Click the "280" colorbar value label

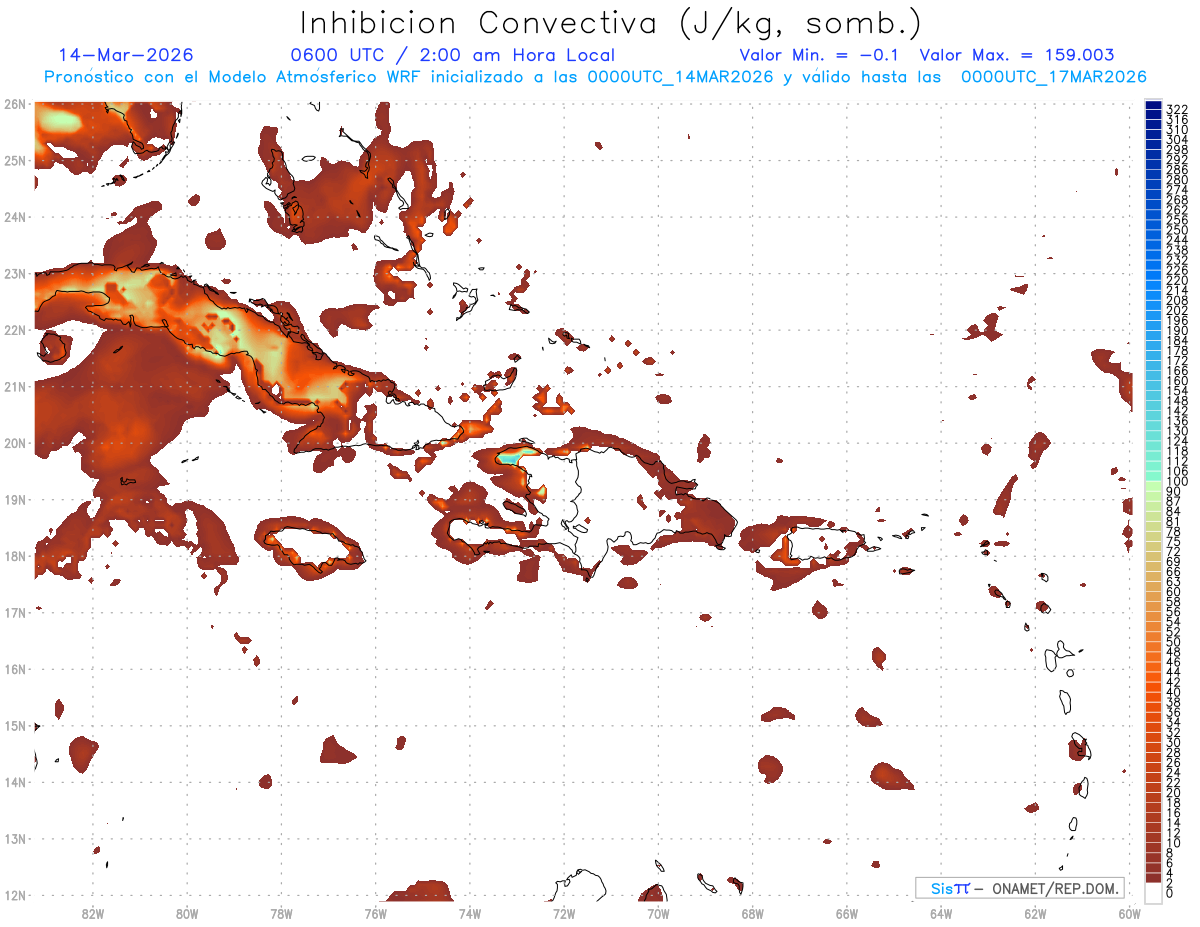(1177, 180)
